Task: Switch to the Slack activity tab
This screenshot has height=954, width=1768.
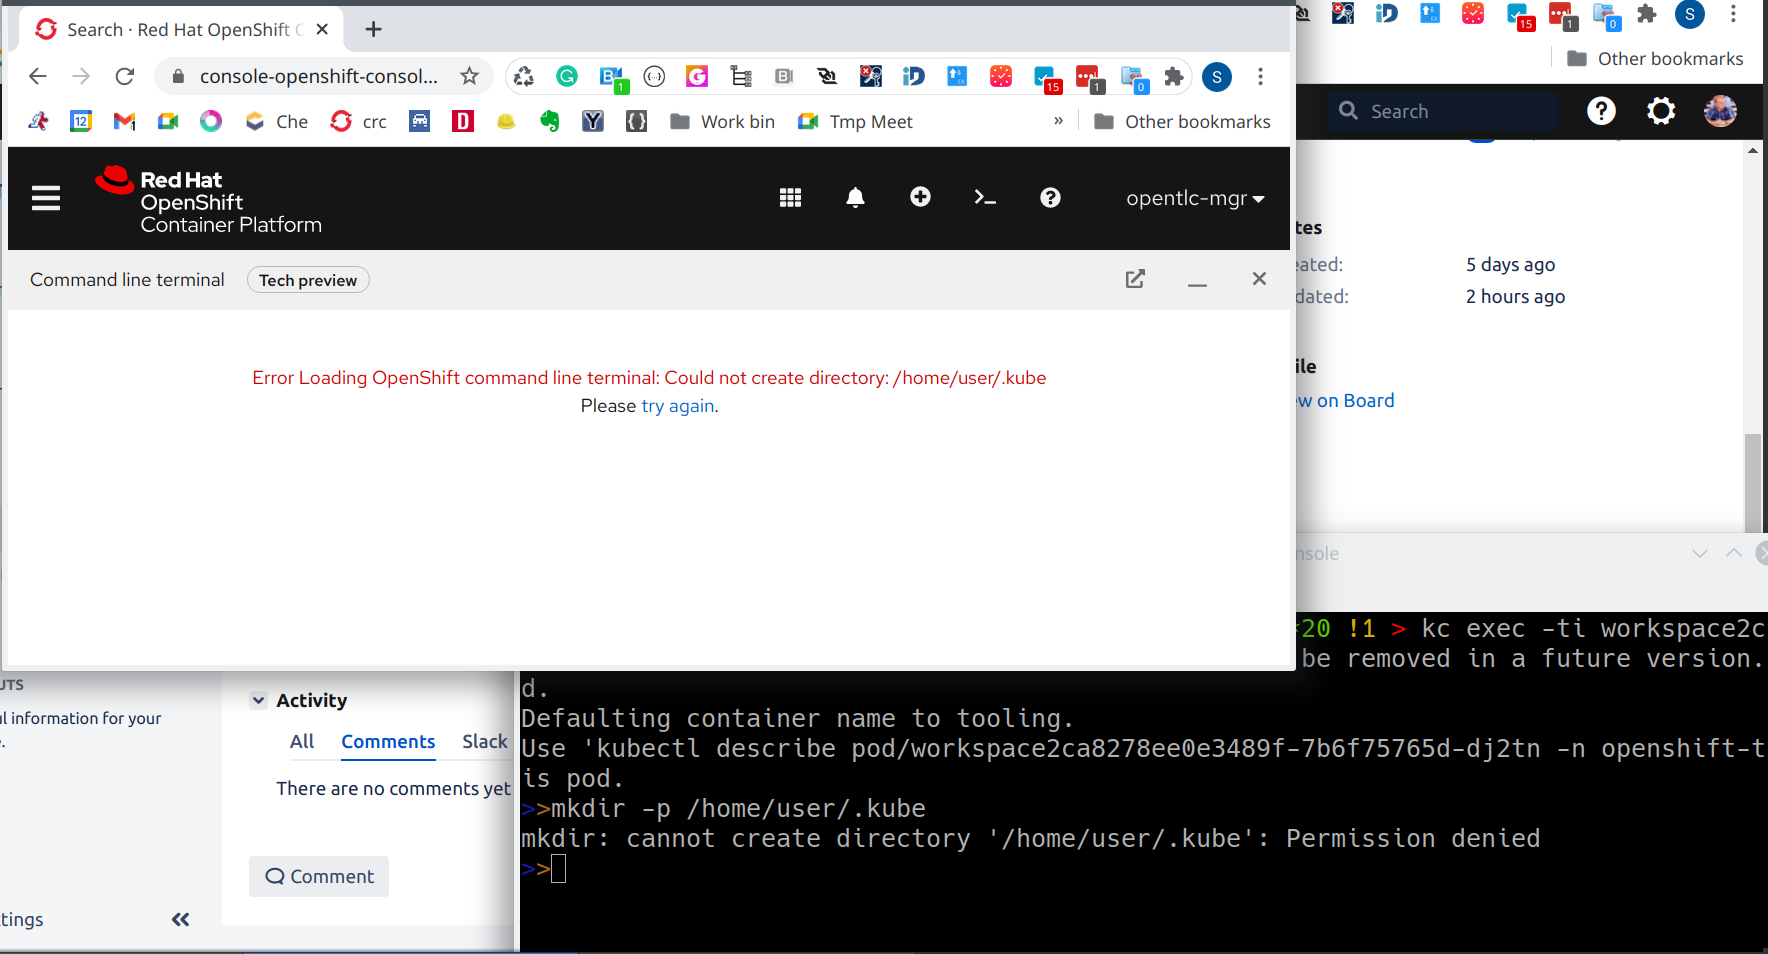Action: (485, 742)
